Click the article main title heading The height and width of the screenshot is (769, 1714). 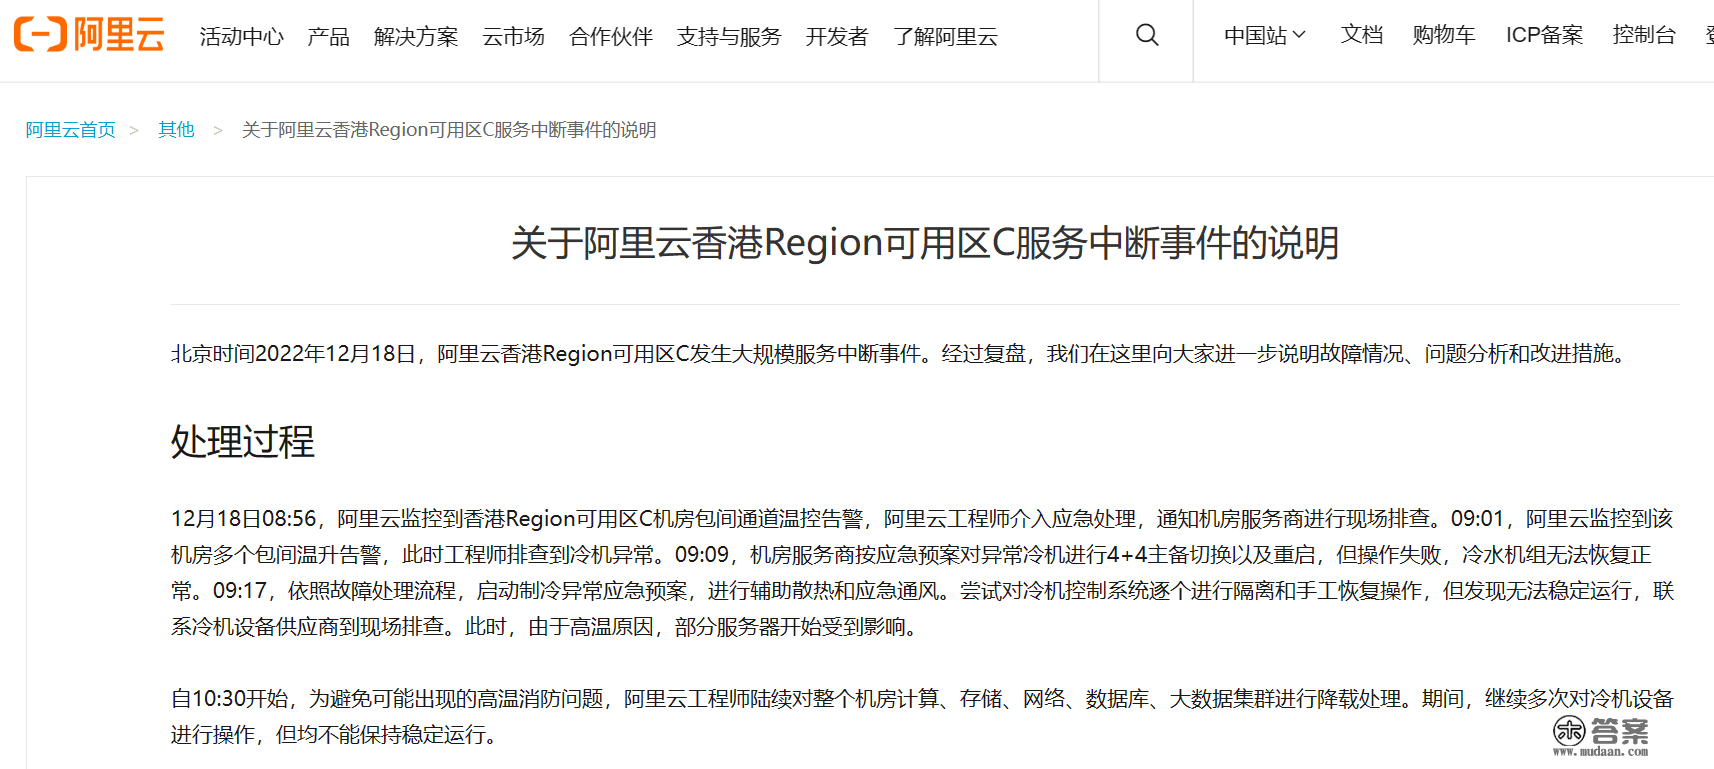pos(925,243)
